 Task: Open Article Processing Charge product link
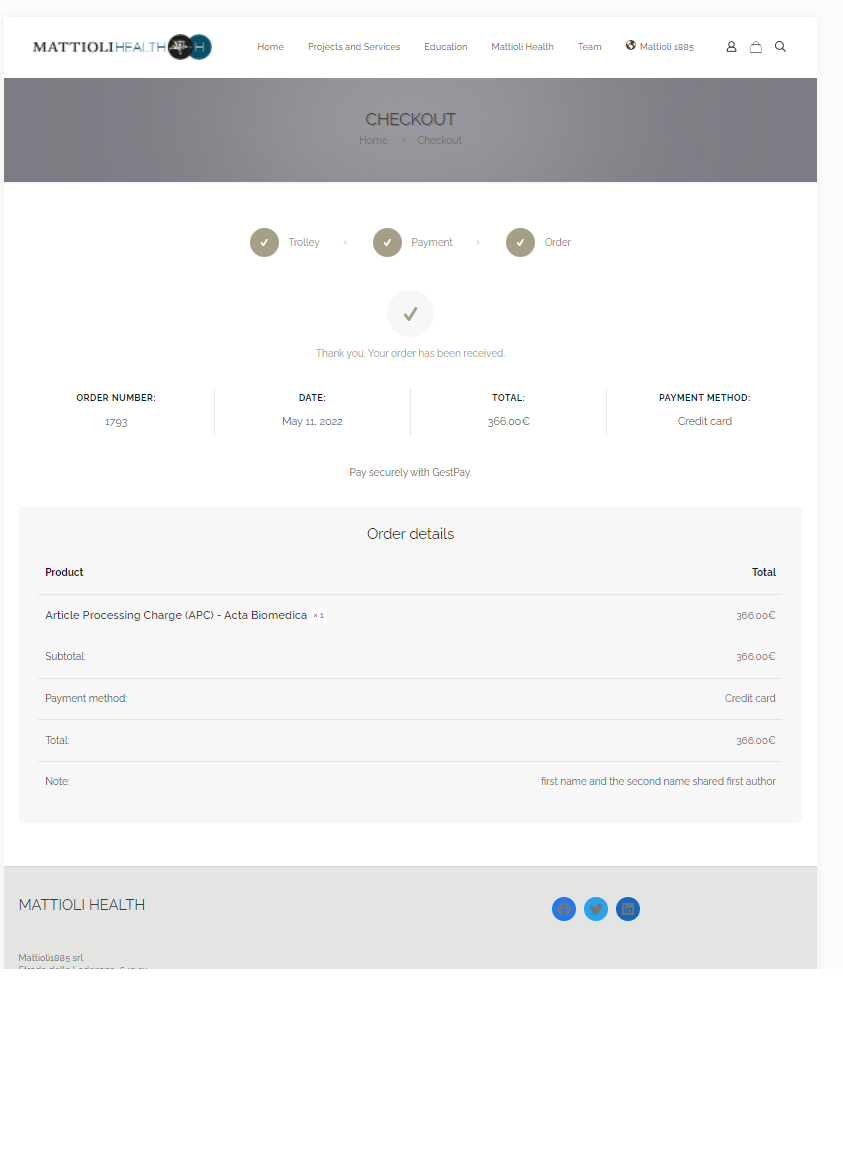point(176,615)
